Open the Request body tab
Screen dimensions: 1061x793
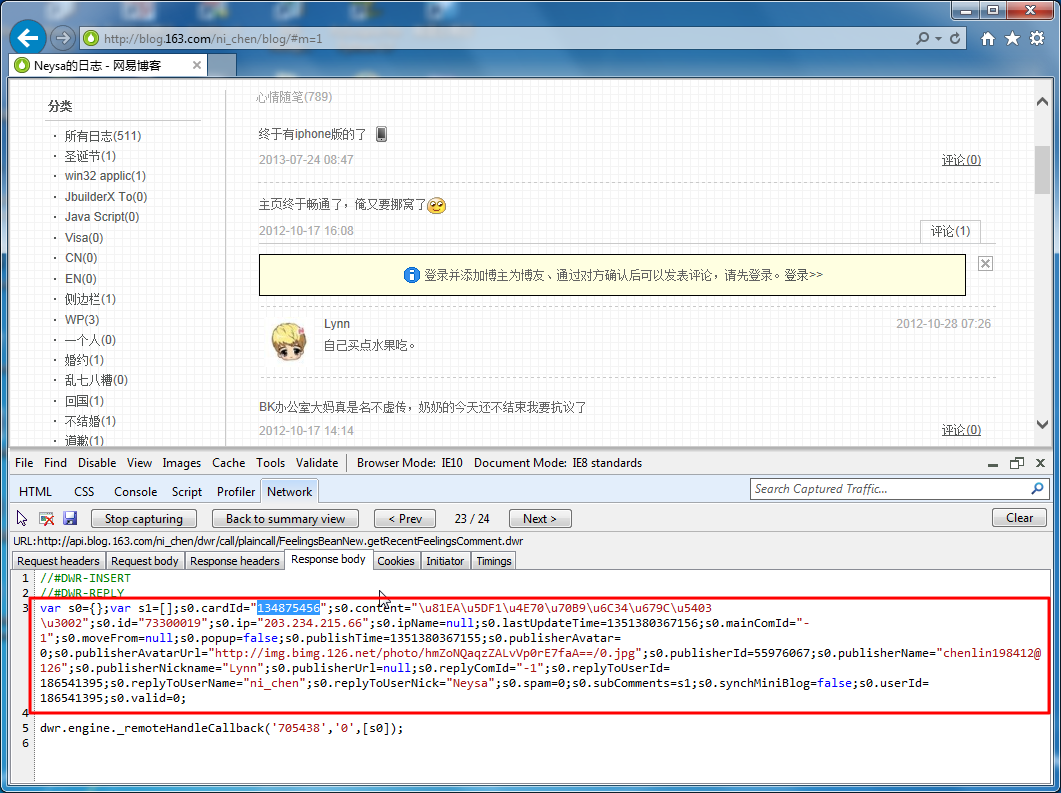pyautogui.click(x=144, y=561)
